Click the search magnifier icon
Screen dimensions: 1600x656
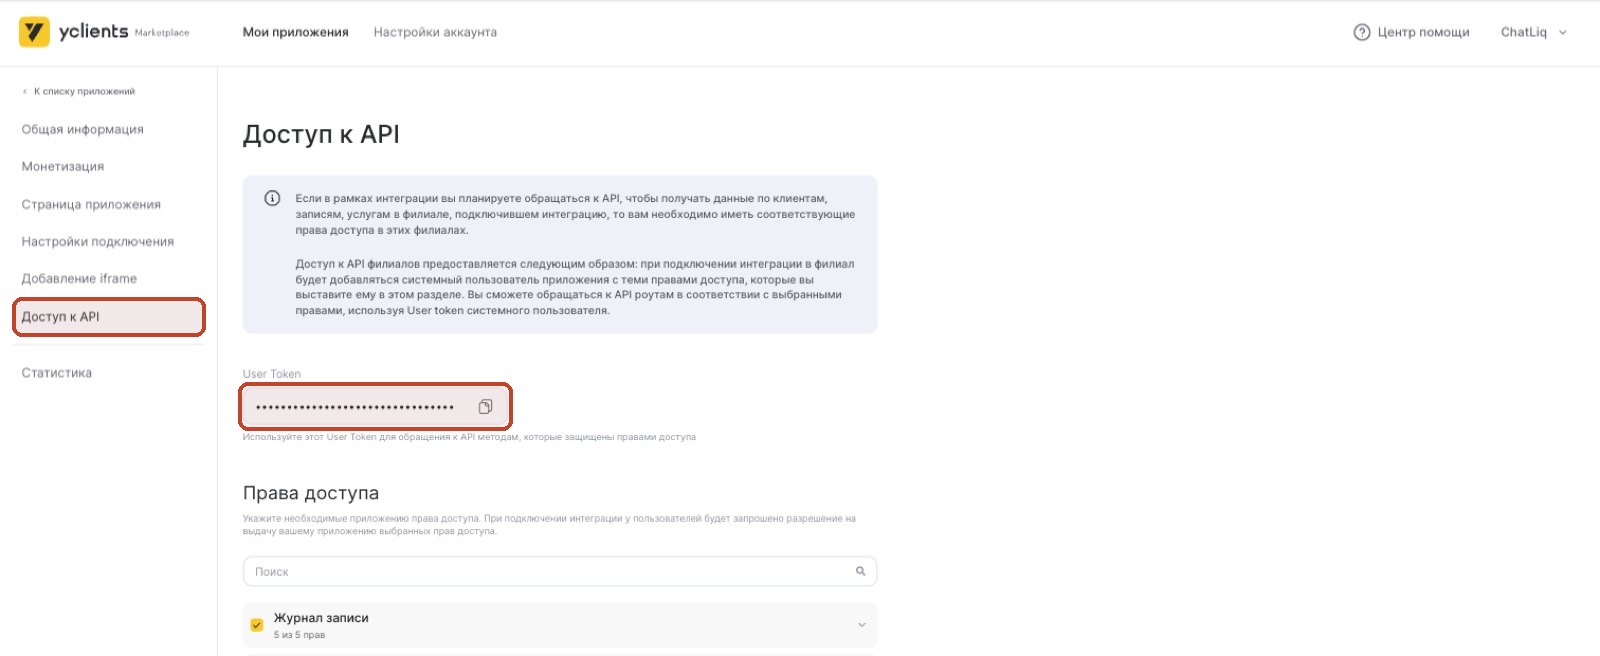click(860, 571)
